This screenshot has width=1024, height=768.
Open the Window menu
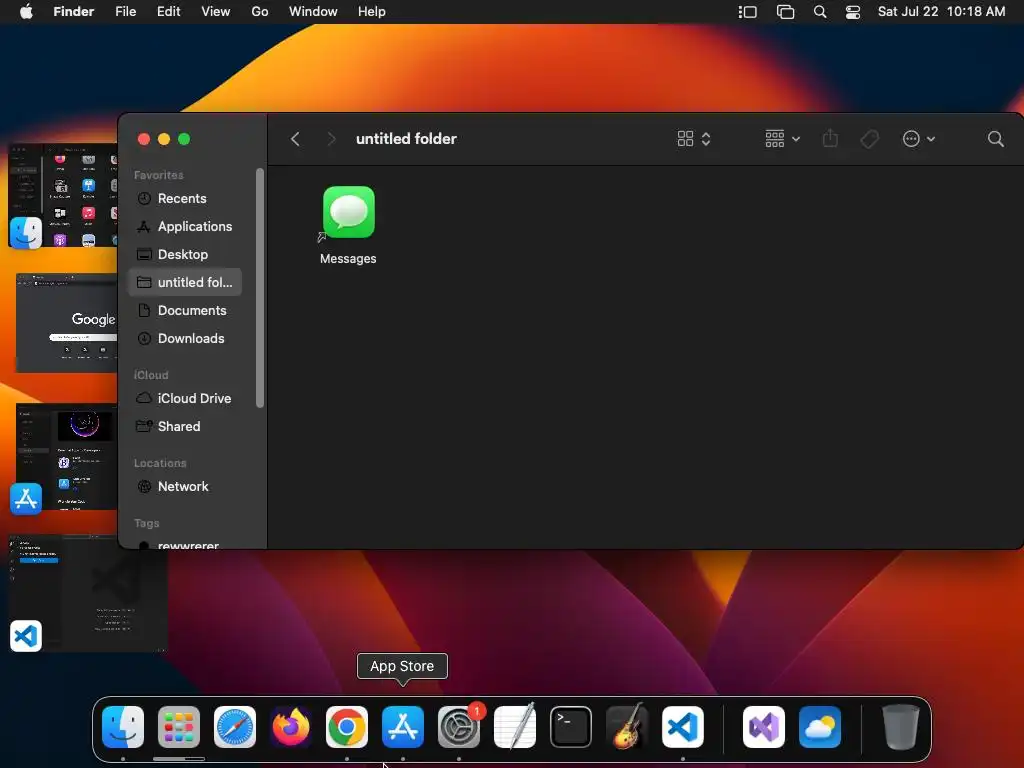pos(313,11)
